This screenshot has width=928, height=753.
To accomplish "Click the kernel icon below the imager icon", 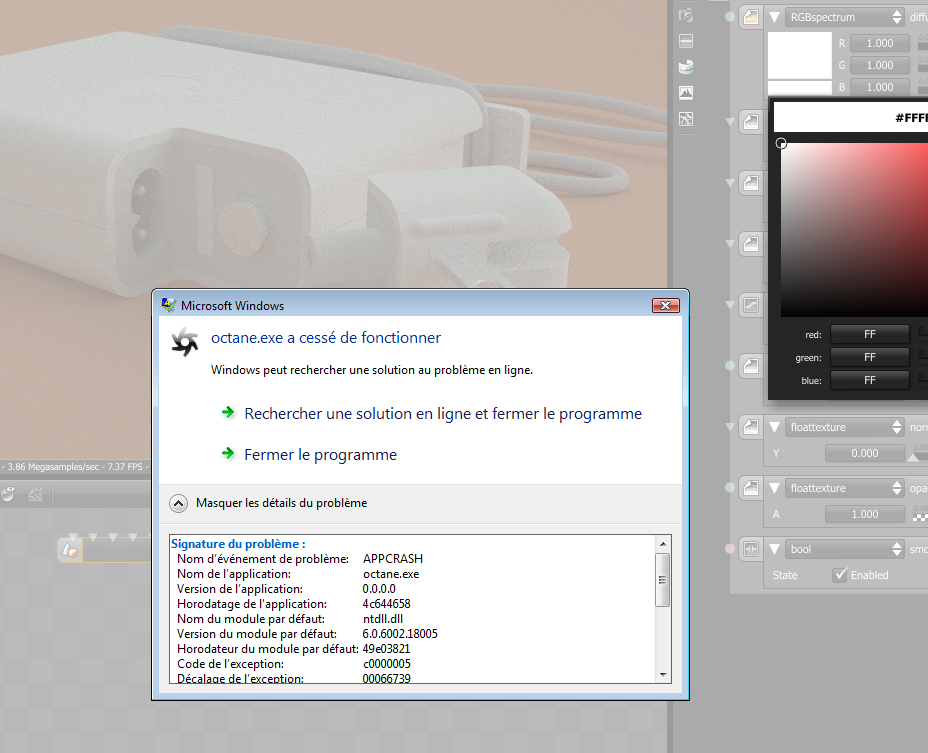I will pyautogui.click(x=686, y=119).
